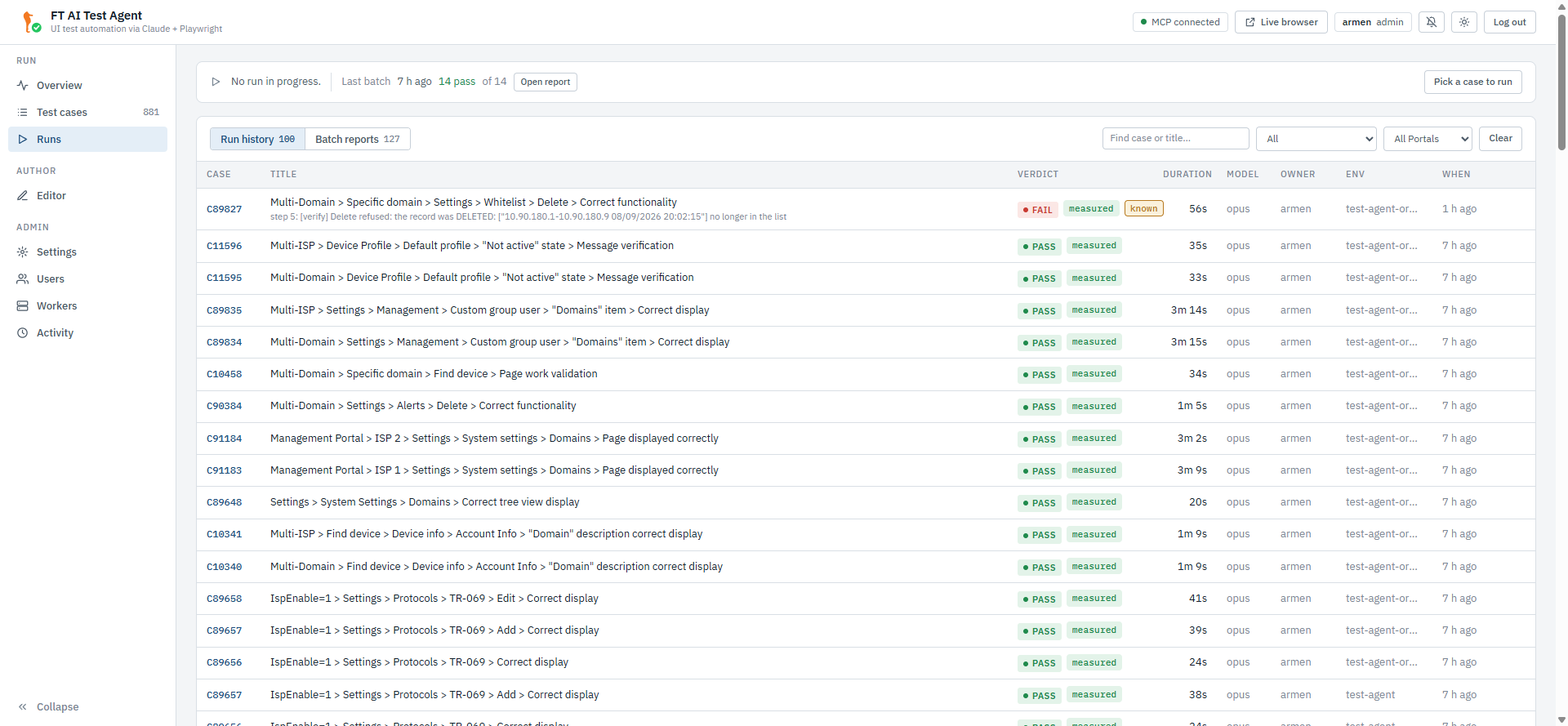1568x726 pixels.
Task: Open the Editor sidebar item
Action: point(88,196)
